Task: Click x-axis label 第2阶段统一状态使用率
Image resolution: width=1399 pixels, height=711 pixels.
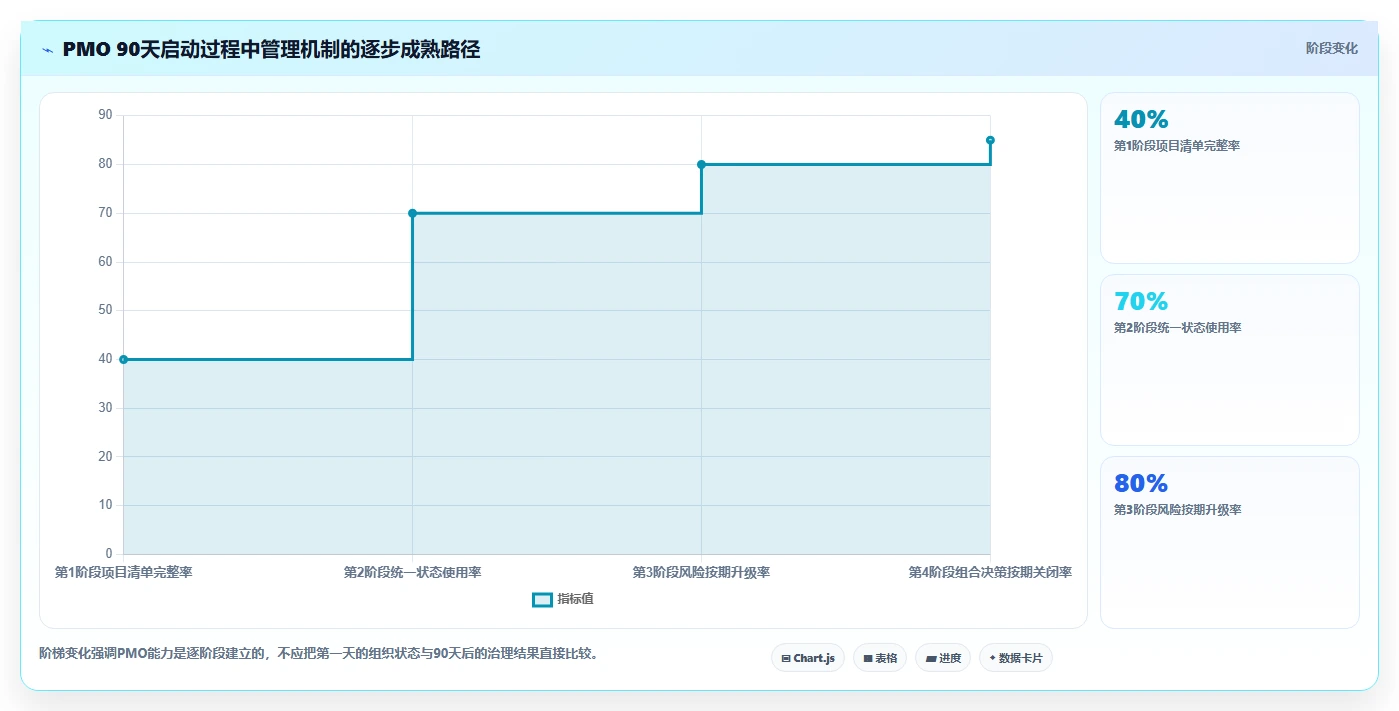Action: pos(412,573)
